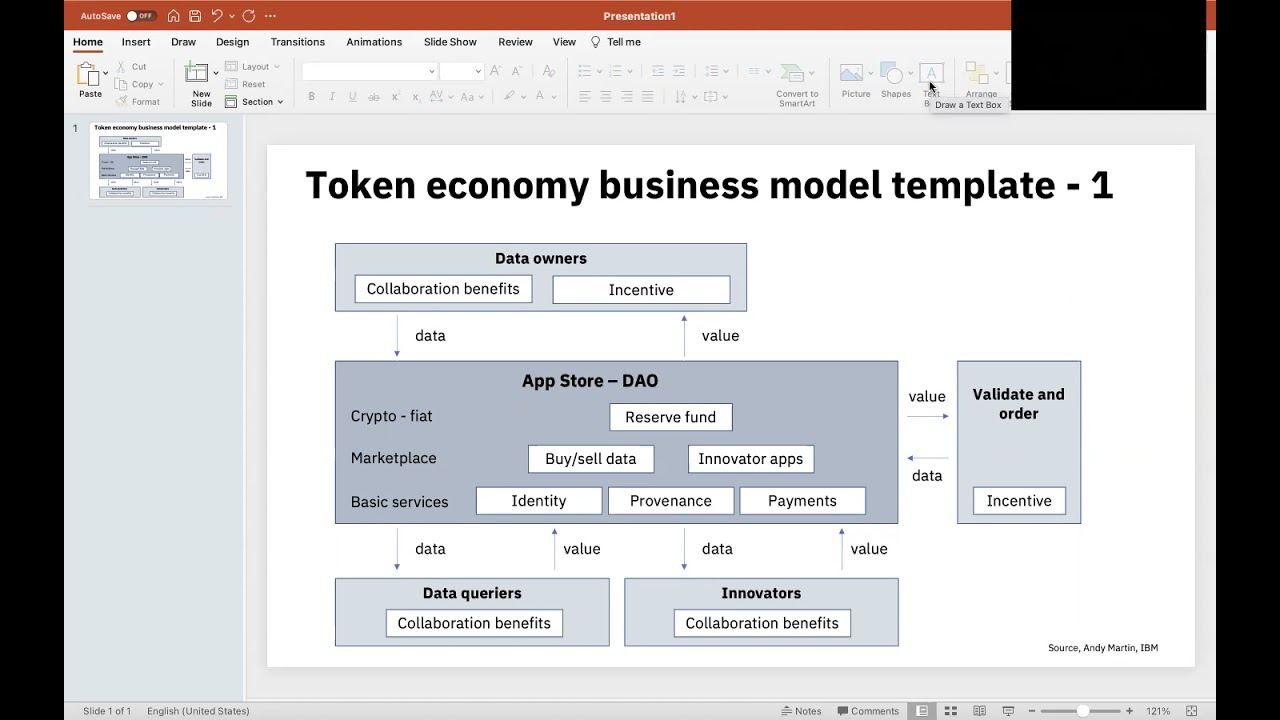Open Comments from status bar
The image size is (1280, 720).
point(868,711)
